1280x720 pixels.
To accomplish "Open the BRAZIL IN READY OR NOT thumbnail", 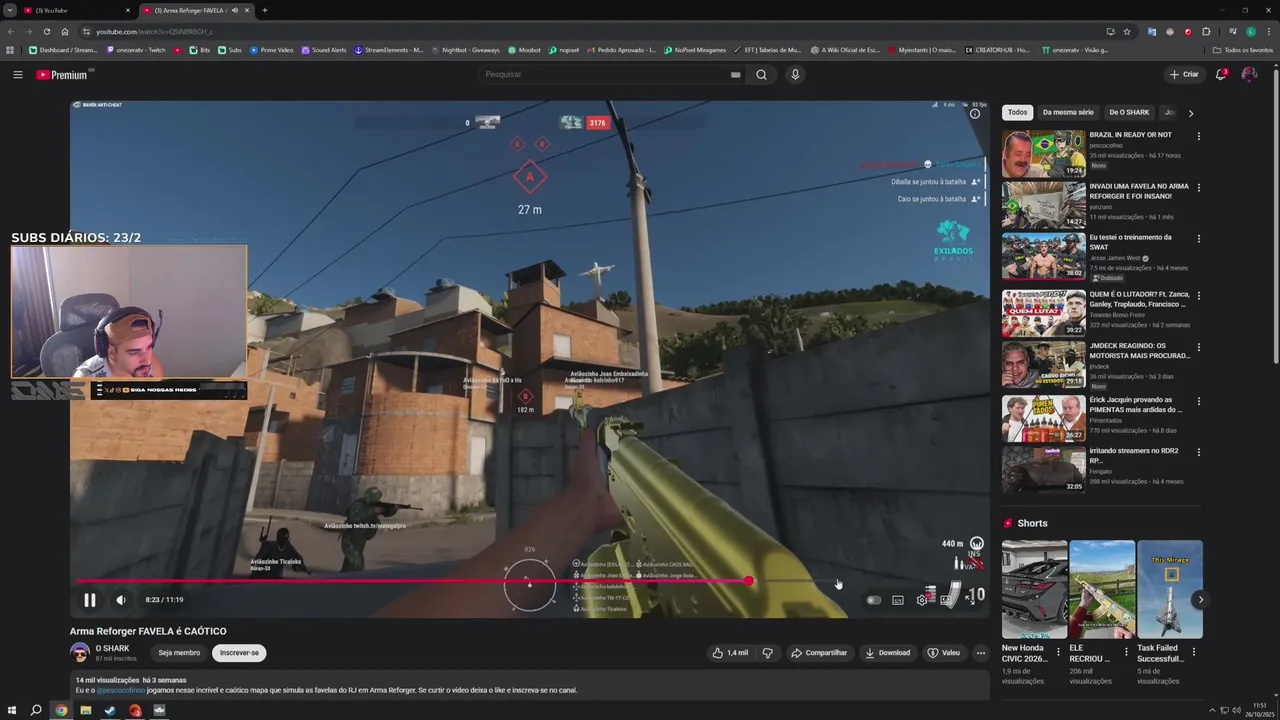I will click(x=1043, y=153).
